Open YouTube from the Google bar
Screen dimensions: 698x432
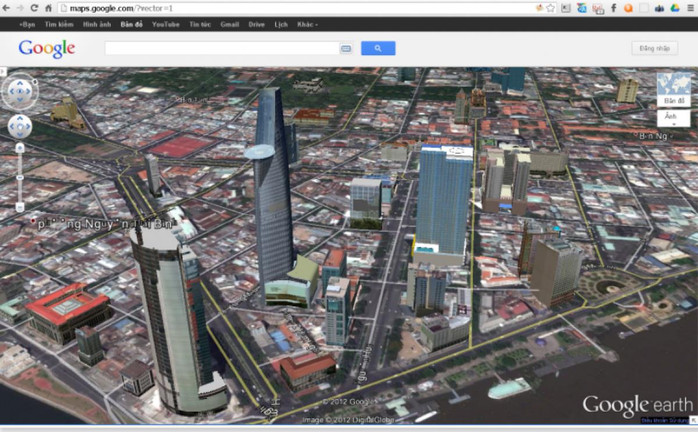coord(166,23)
